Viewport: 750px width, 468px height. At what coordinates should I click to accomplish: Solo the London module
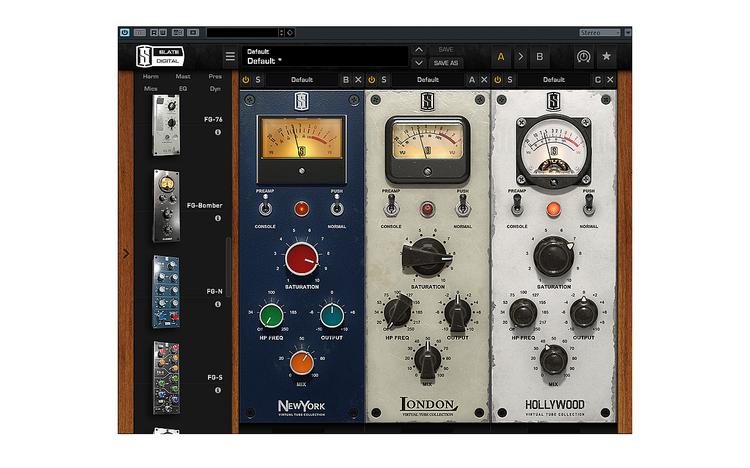384,80
